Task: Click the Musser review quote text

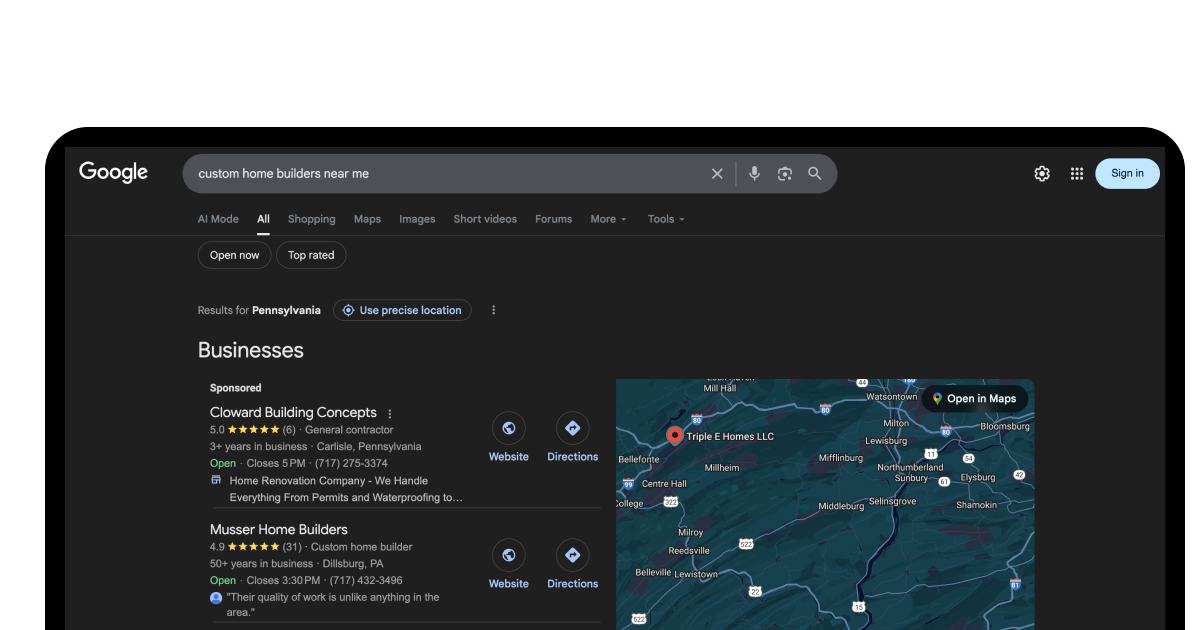Action: pyautogui.click(x=333, y=605)
